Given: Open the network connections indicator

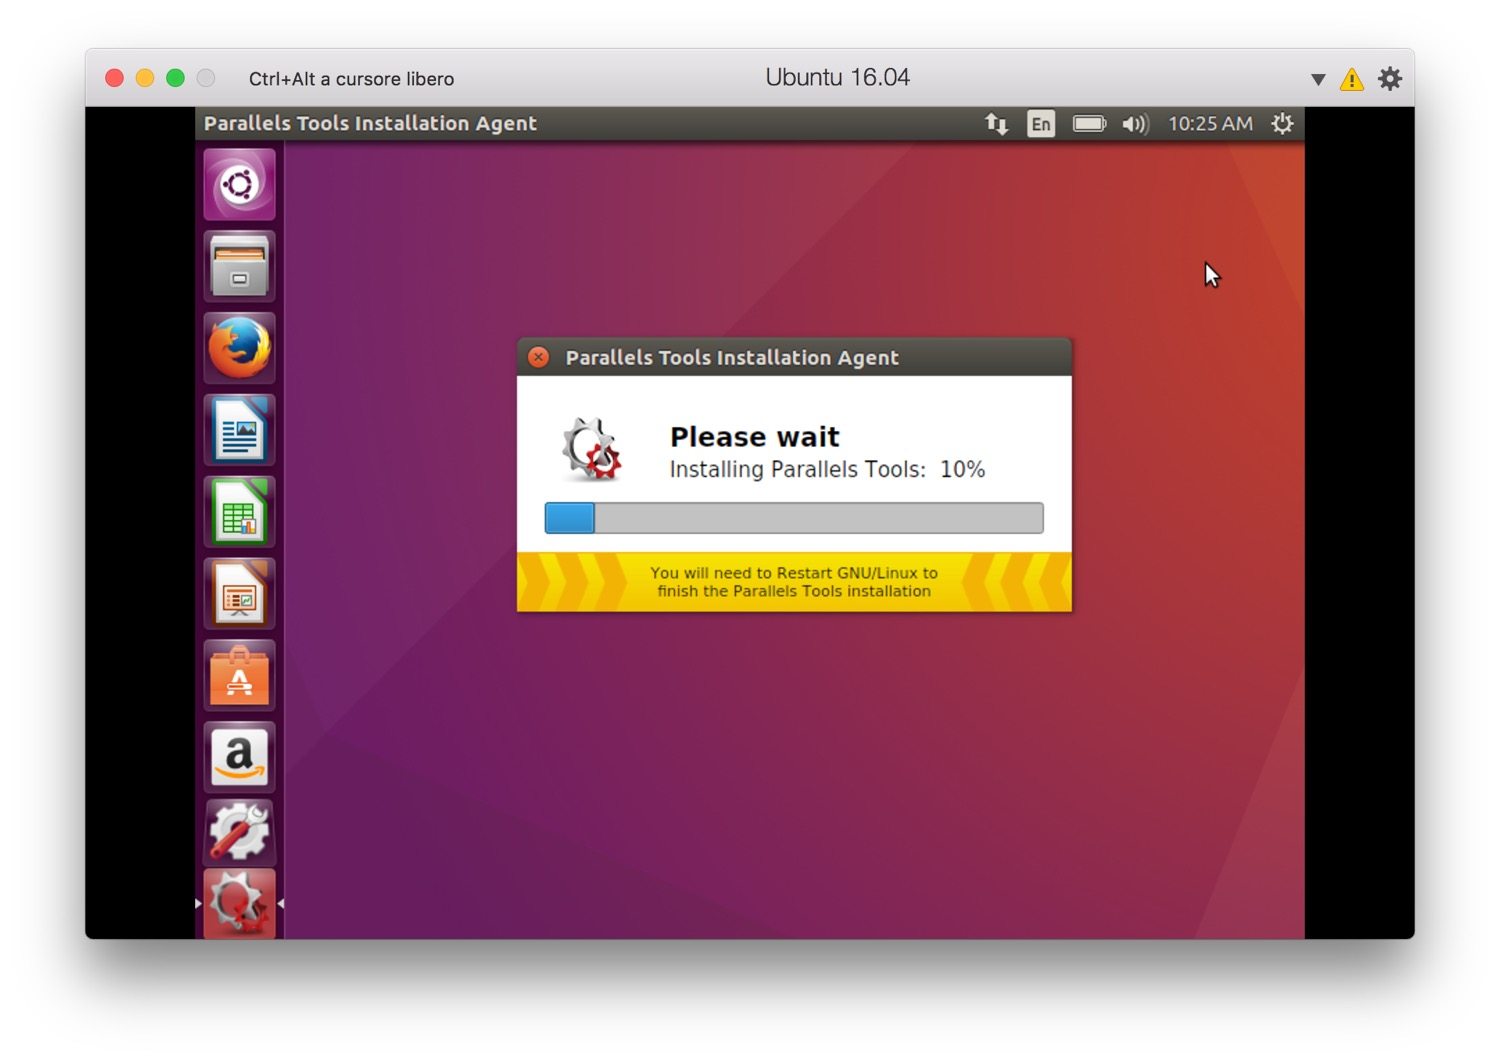Looking at the screenshot, I should (996, 124).
